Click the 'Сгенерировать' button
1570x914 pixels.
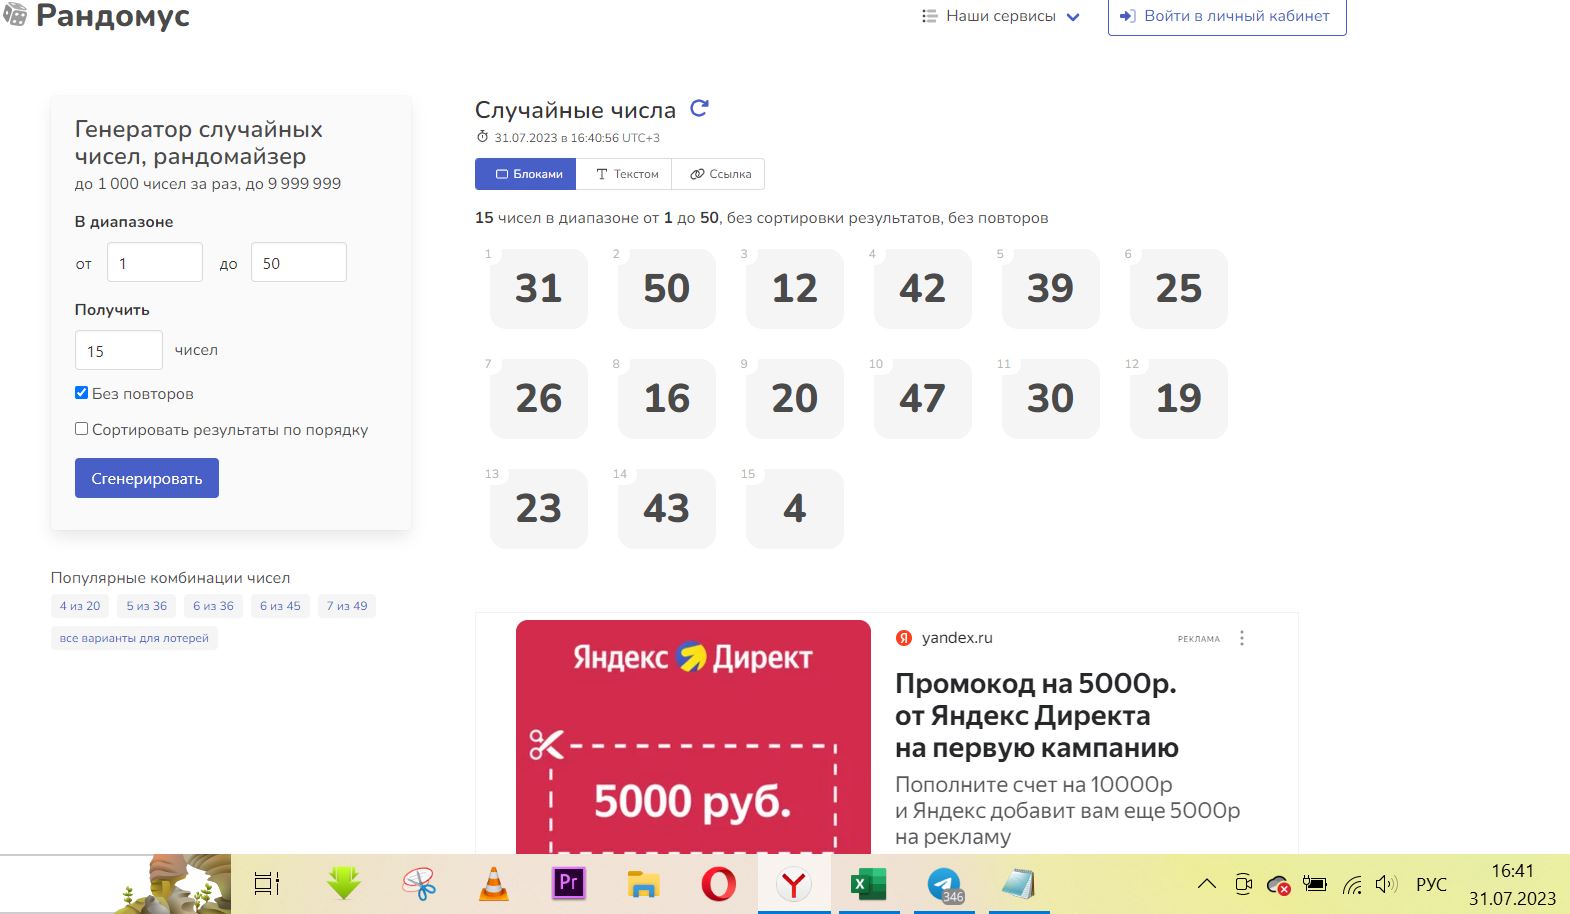click(x=147, y=478)
